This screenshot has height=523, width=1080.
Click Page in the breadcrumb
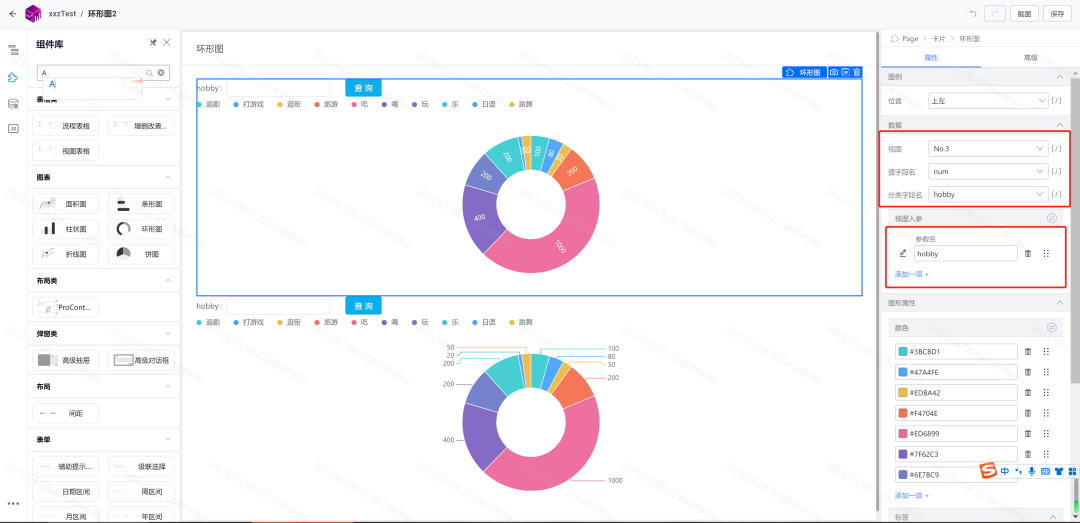(x=910, y=39)
